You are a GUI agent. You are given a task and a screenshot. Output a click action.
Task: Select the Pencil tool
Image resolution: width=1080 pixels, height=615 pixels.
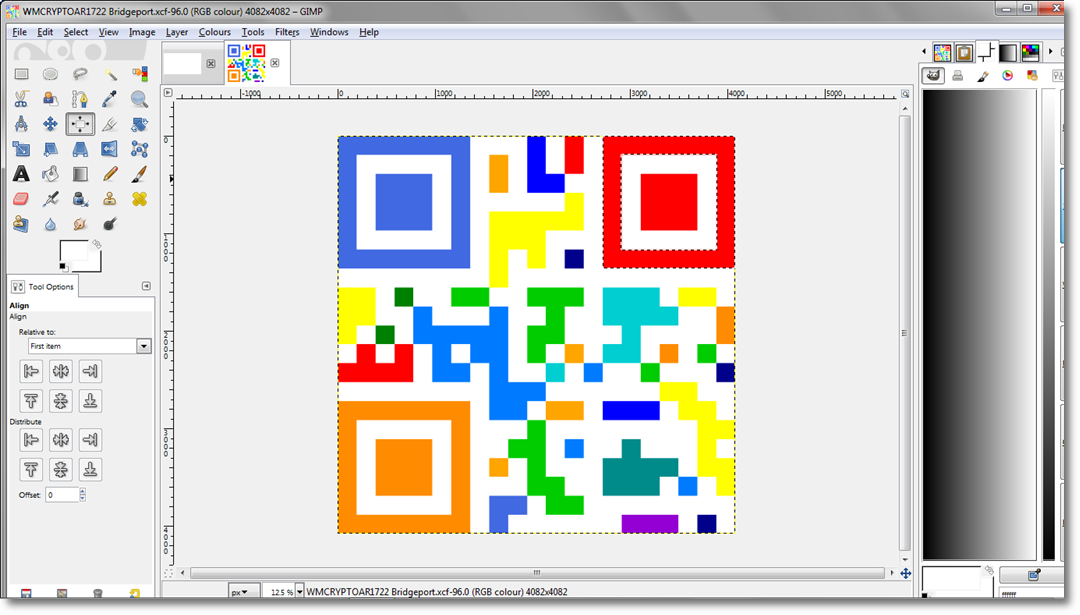pyautogui.click(x=110, y=174)
